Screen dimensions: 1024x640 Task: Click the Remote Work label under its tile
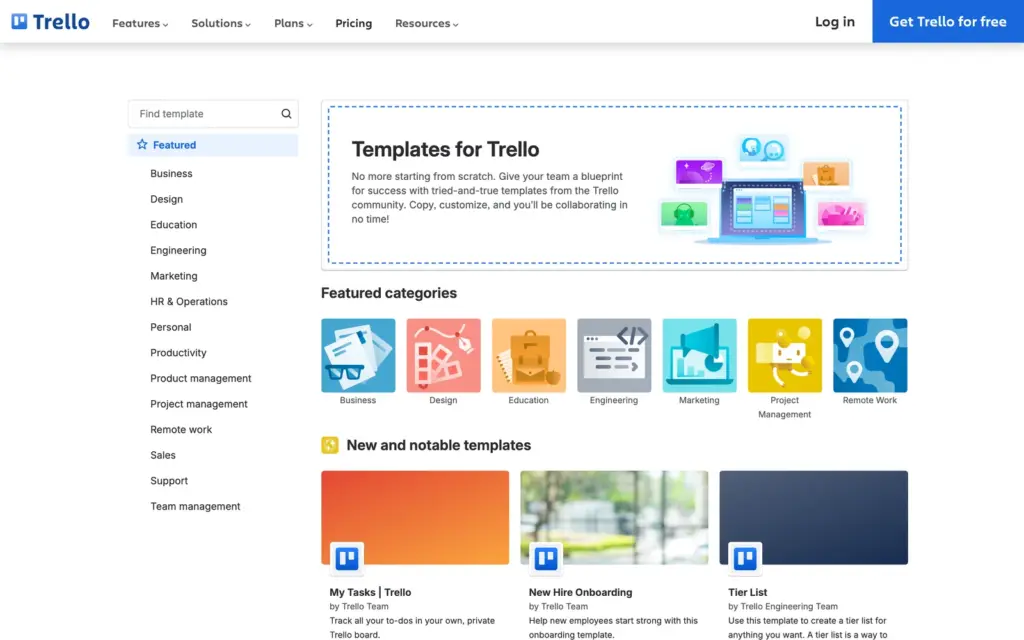(x=870, y=400)
